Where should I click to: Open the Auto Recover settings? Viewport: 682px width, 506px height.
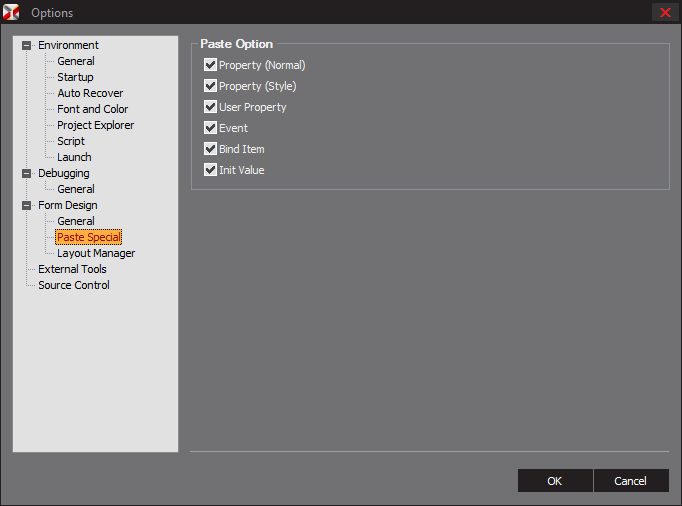90,93
